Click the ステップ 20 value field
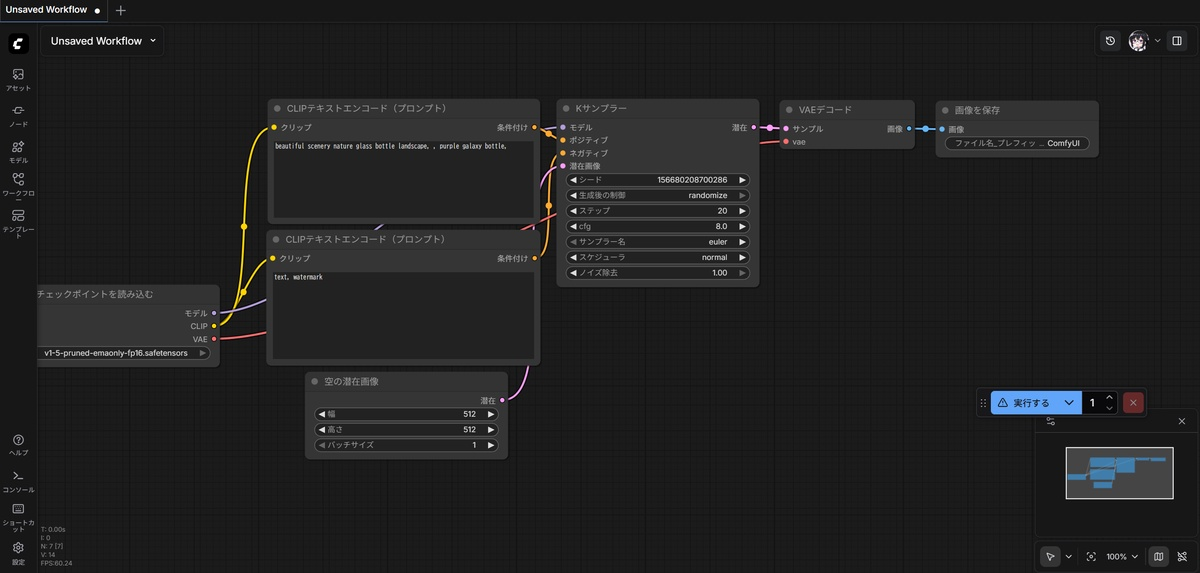 click(x=657, y=211)
